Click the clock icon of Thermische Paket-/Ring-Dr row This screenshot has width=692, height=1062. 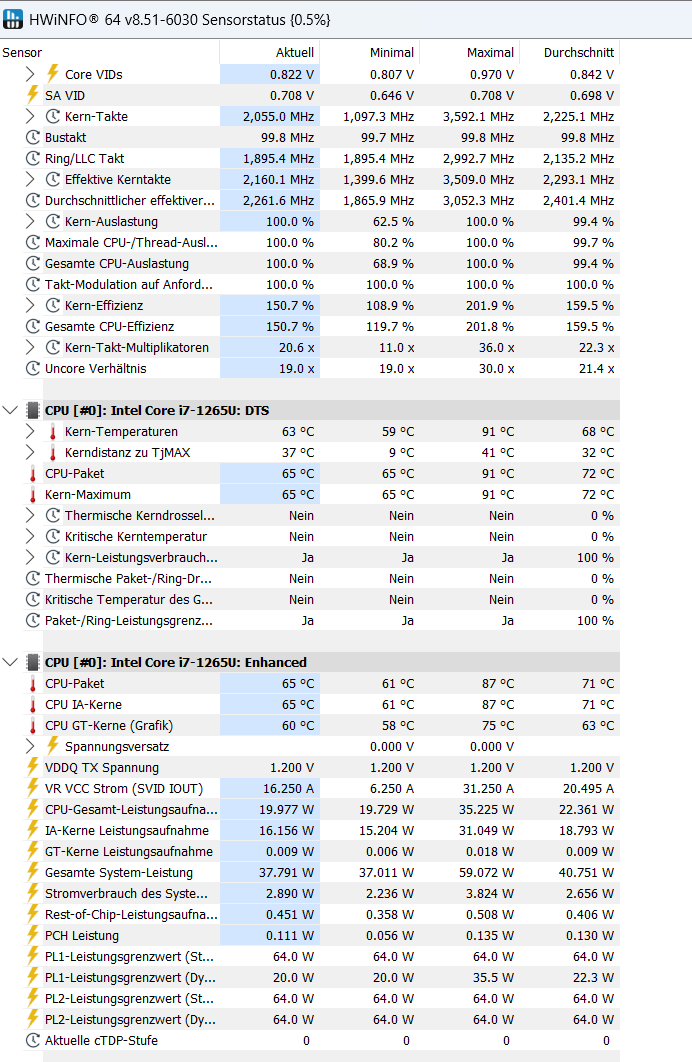(33, 578)
